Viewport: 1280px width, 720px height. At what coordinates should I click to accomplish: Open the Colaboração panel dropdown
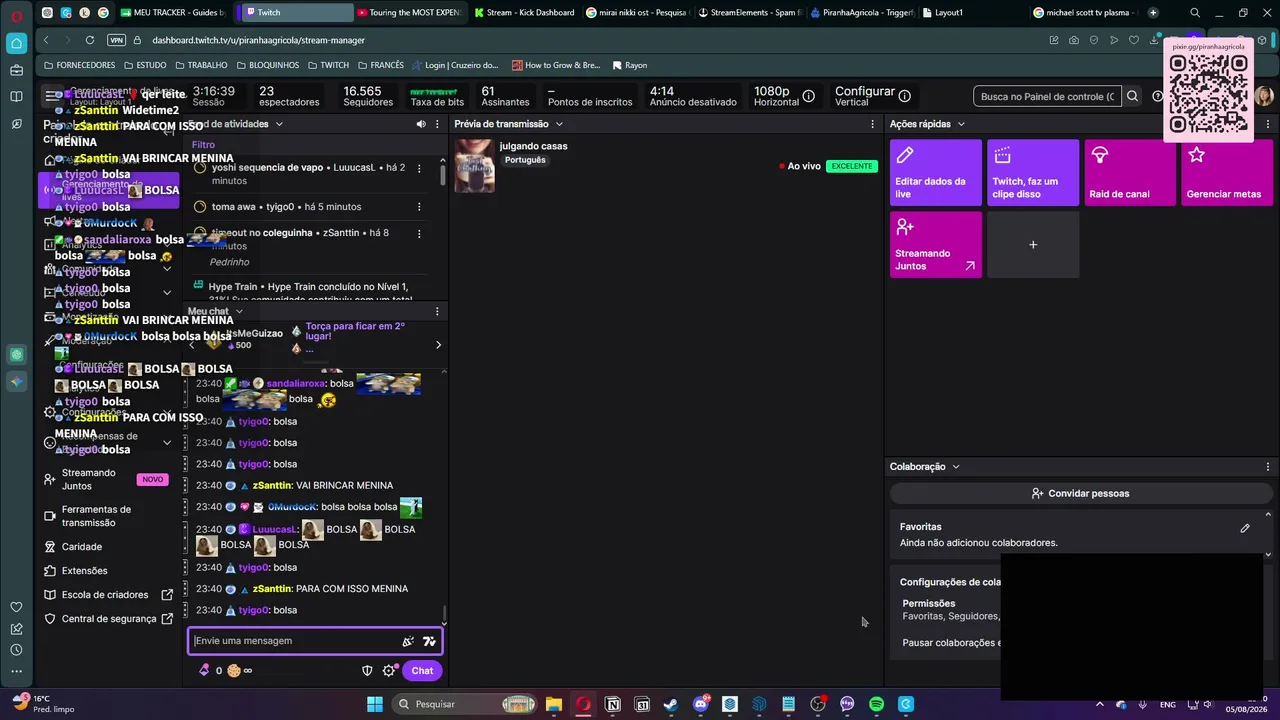click(x=955, y=467)
